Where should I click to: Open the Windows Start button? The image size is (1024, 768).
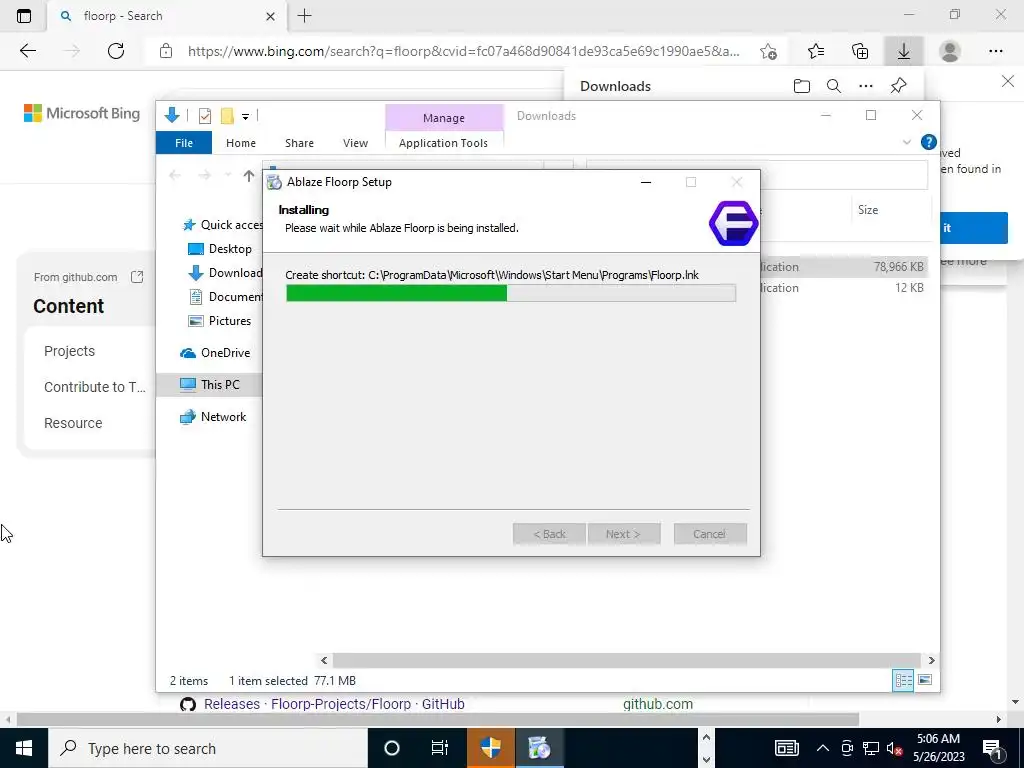point(24,748)
